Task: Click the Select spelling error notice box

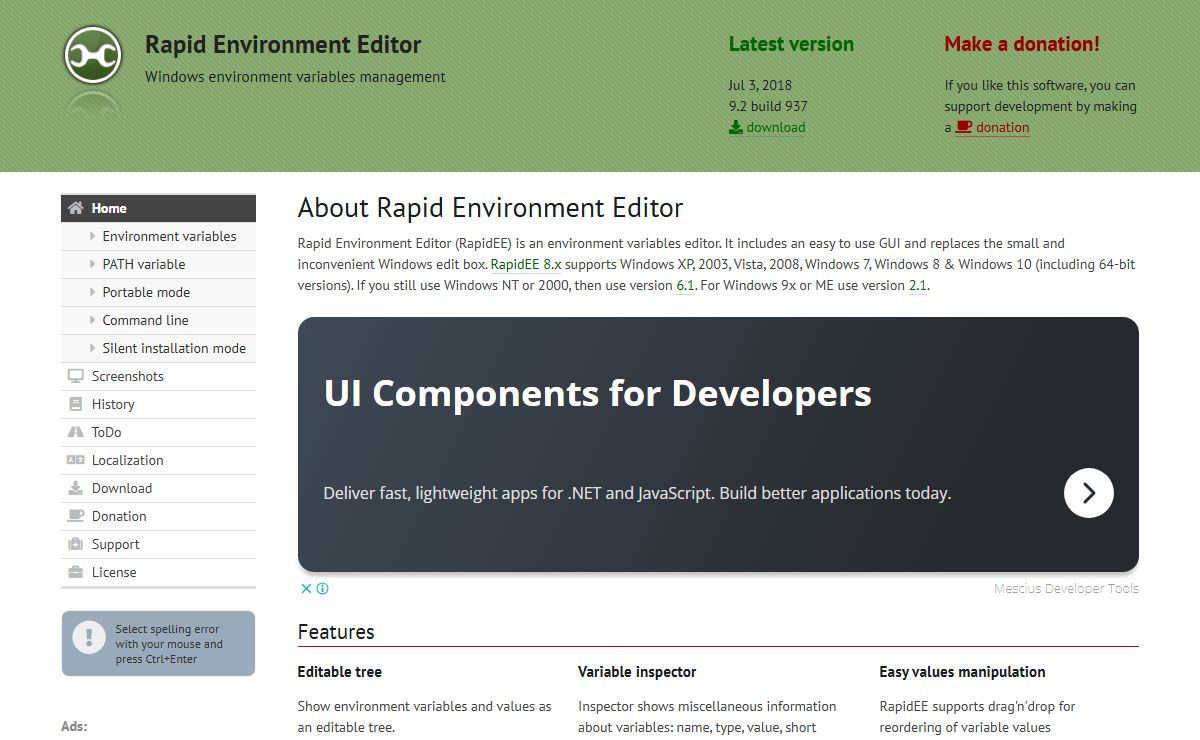Action: [158, 643]
